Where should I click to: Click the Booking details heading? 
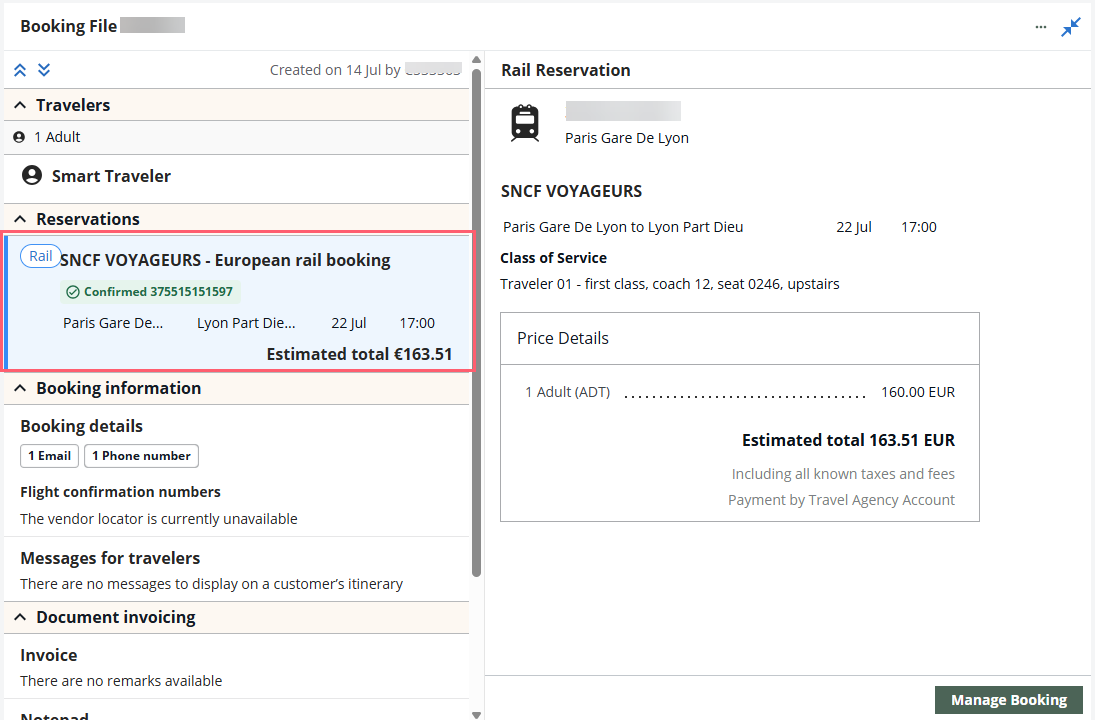pos(81,426)
